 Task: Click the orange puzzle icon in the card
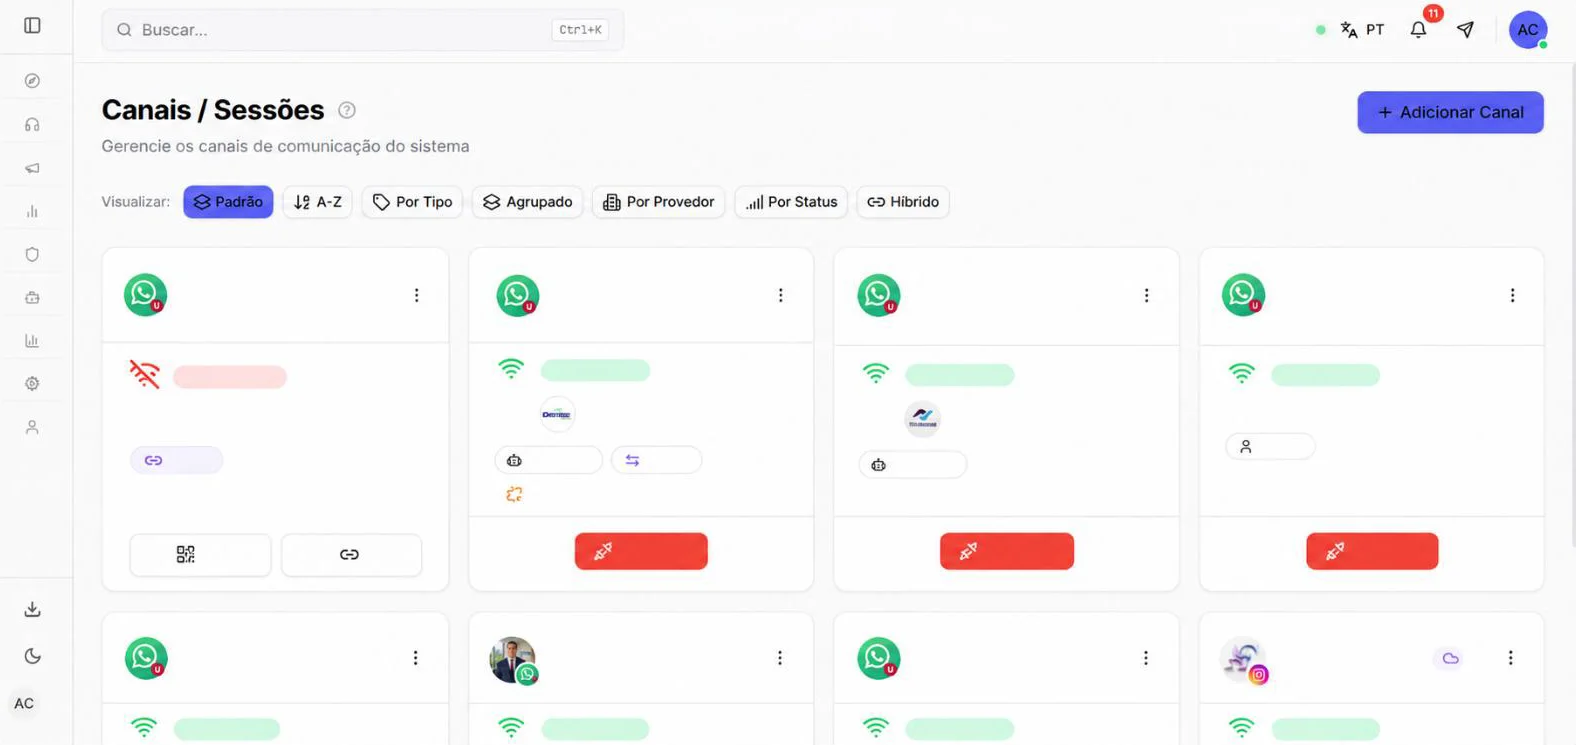[514, 494]
